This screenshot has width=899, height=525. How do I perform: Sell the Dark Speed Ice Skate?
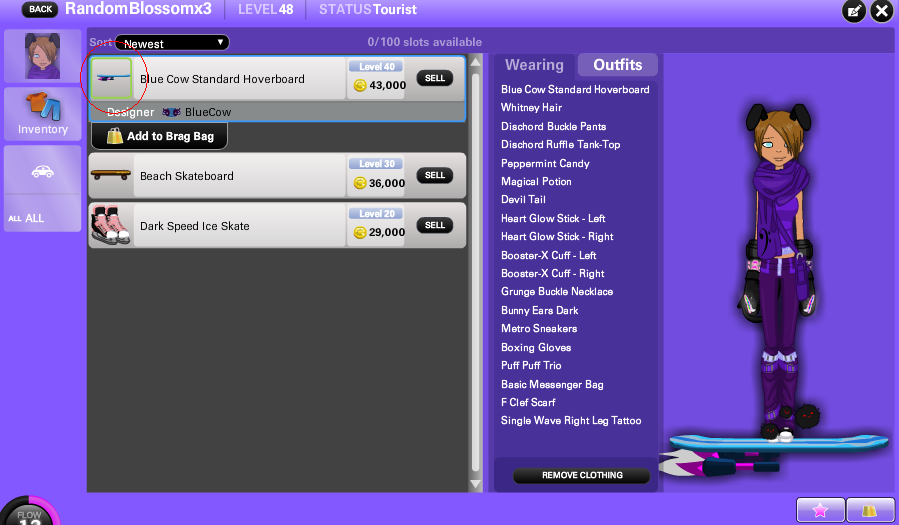tap(435, 225)
